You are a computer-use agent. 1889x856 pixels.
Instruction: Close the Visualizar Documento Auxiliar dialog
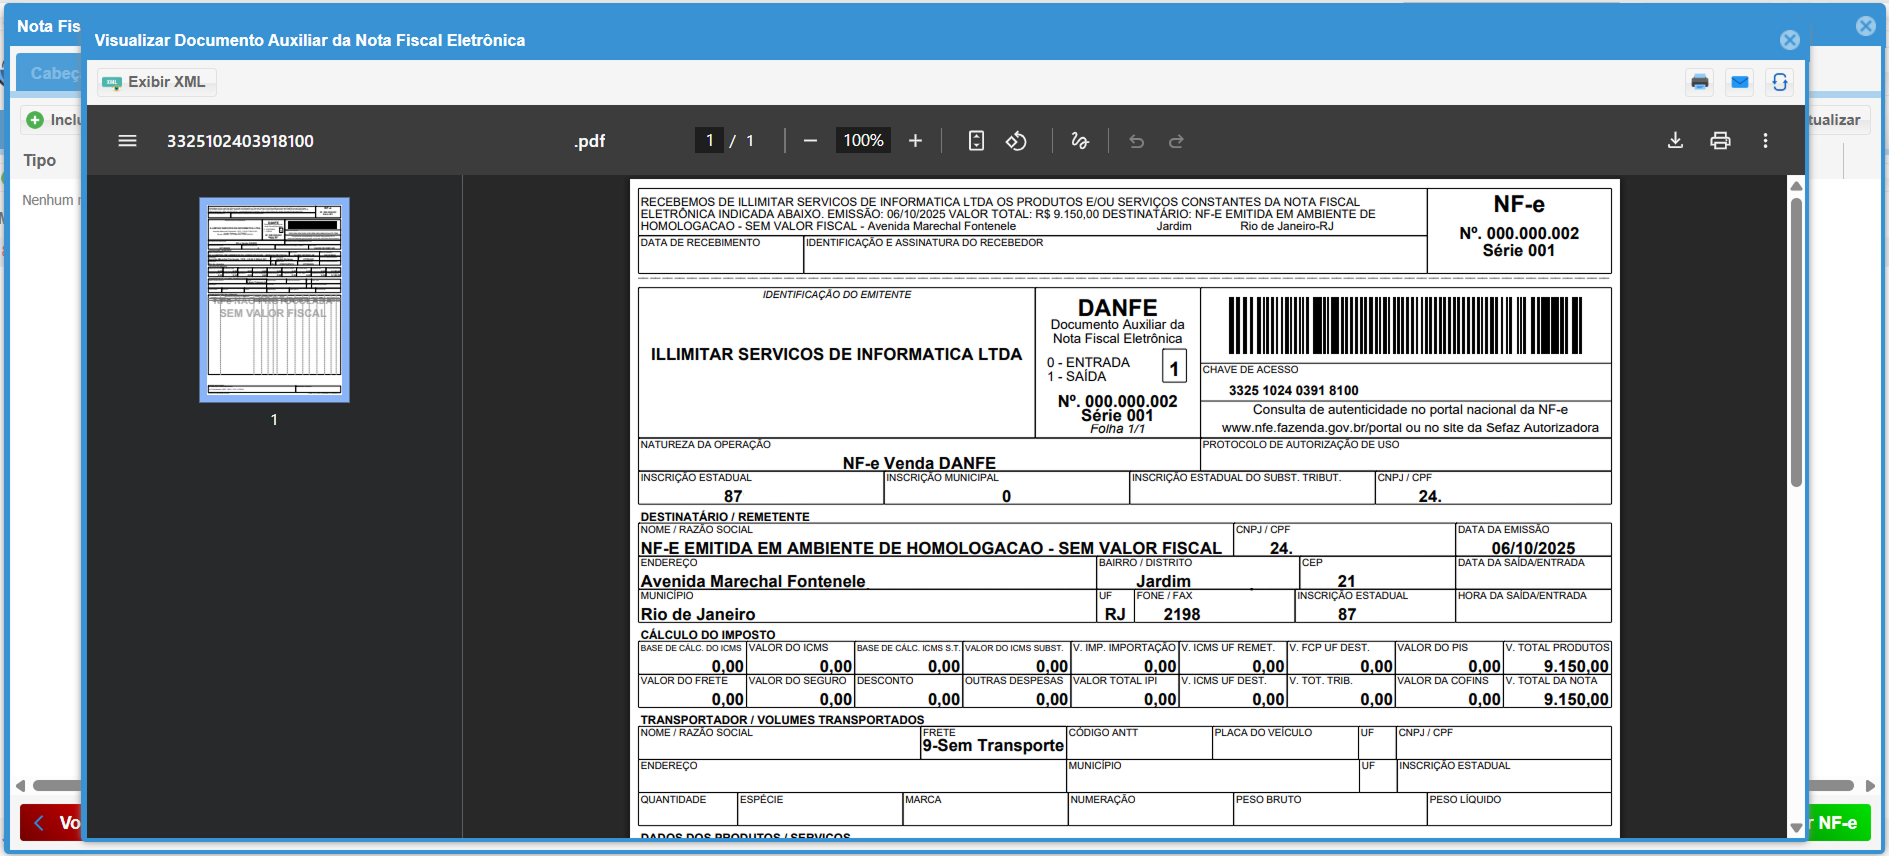tap(1789, 40)
